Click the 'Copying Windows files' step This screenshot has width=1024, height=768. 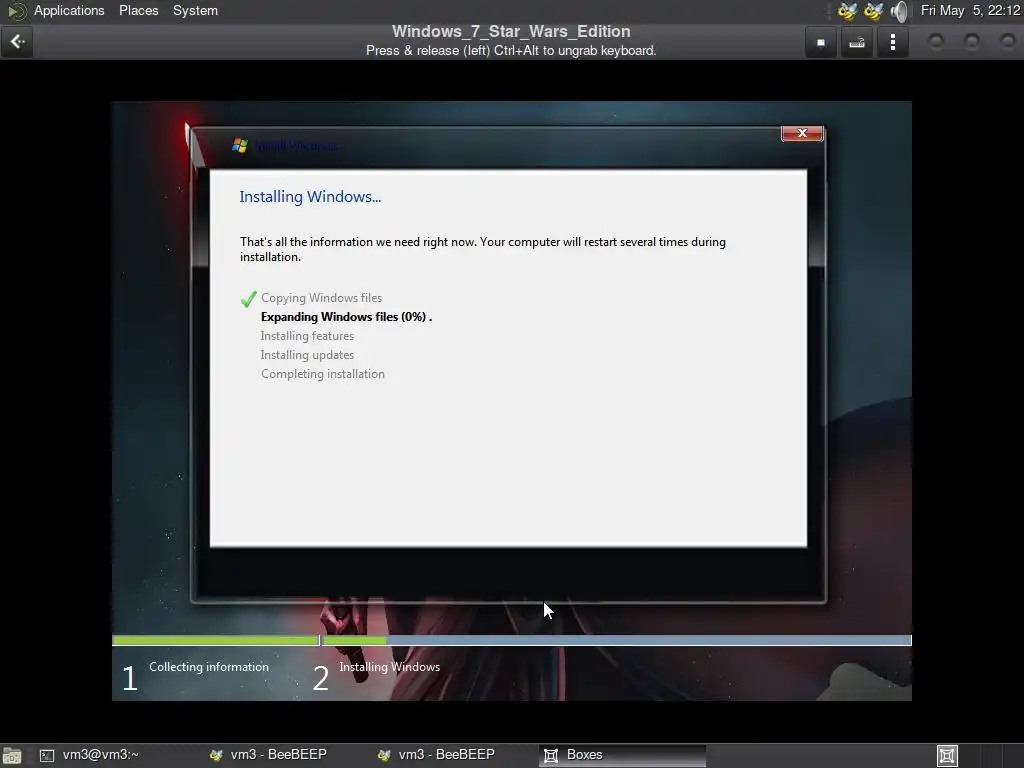[x=321, y=298]
